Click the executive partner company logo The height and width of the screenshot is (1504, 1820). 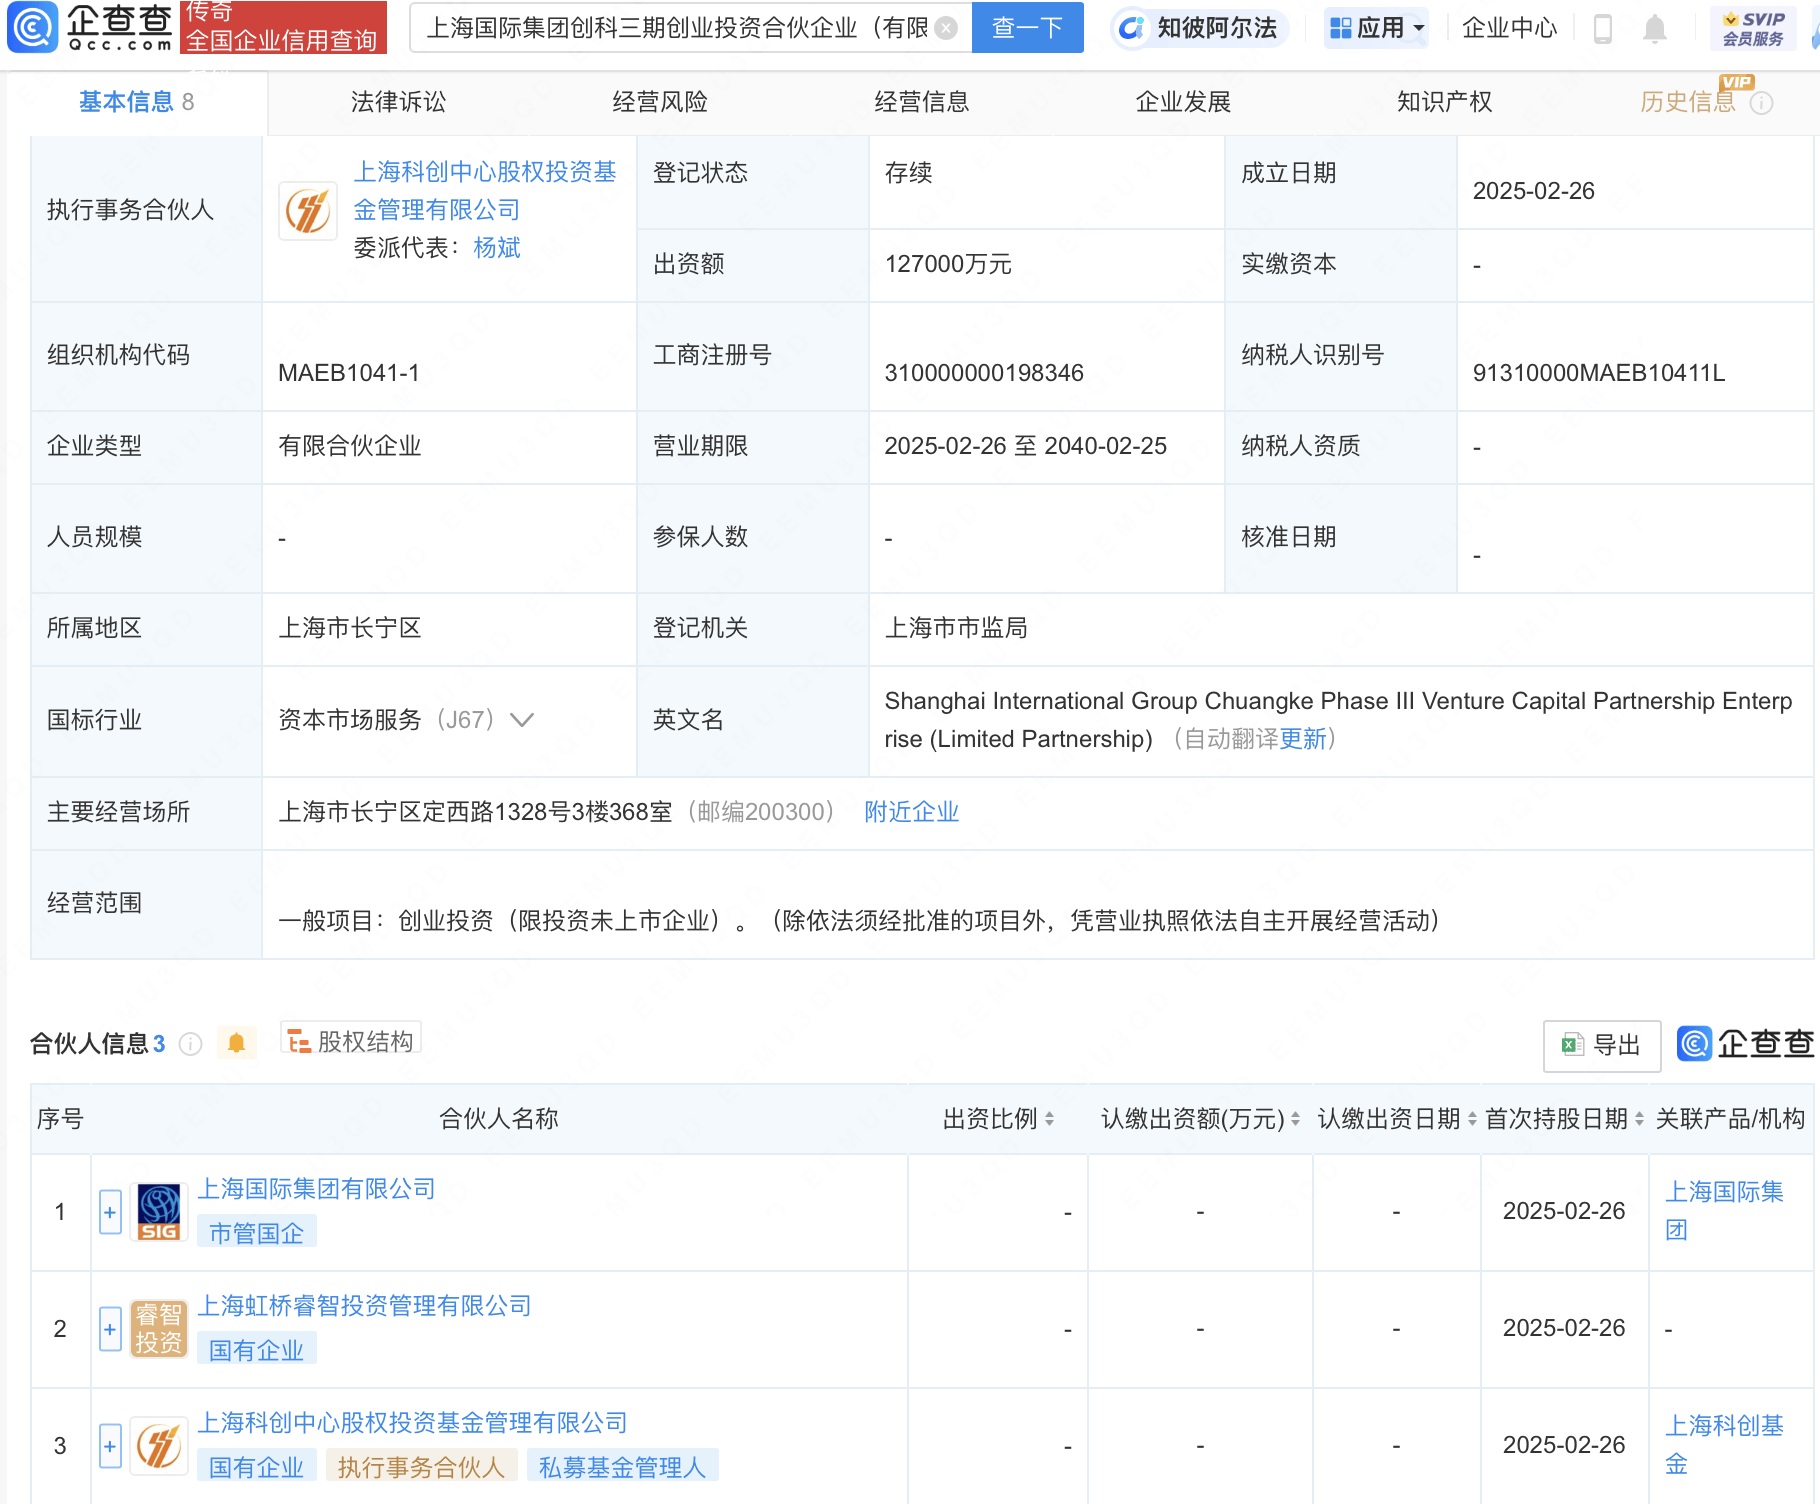tap(308, 211)
